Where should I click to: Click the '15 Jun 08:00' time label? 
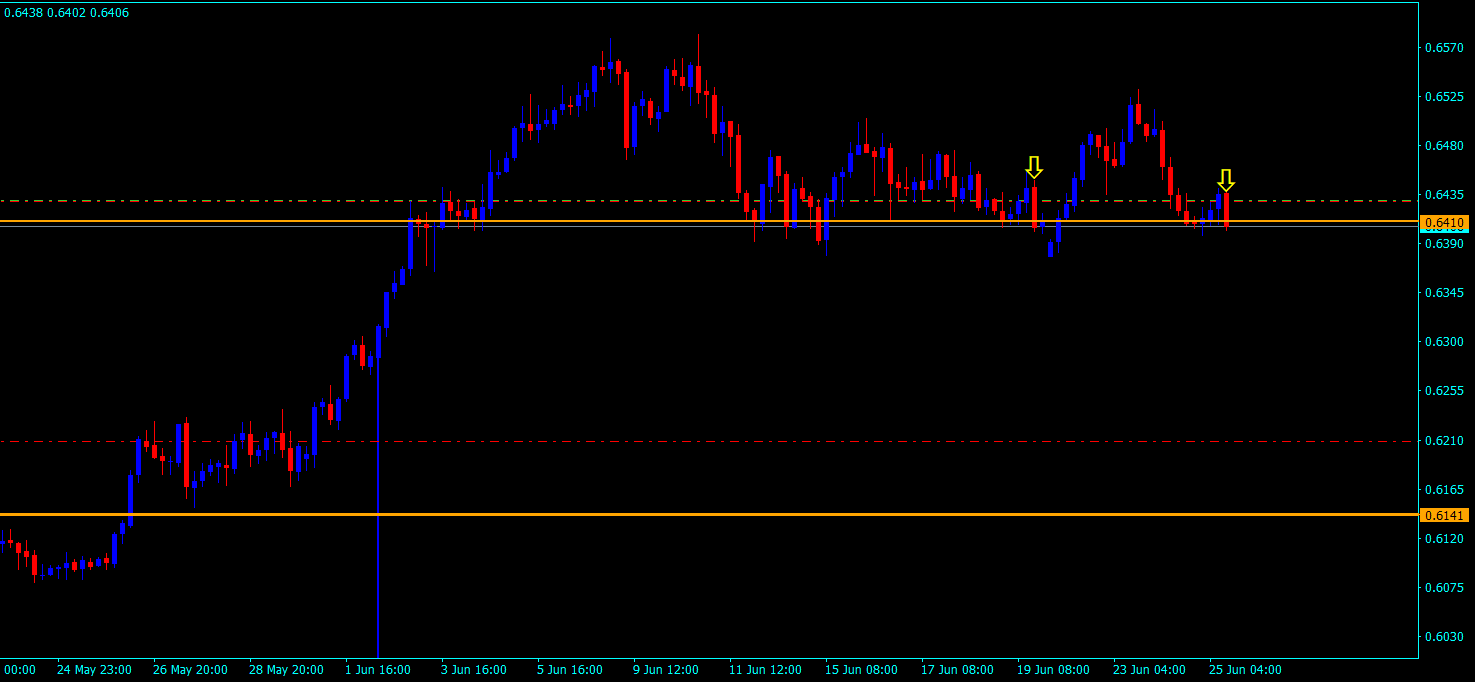[862, 669]
